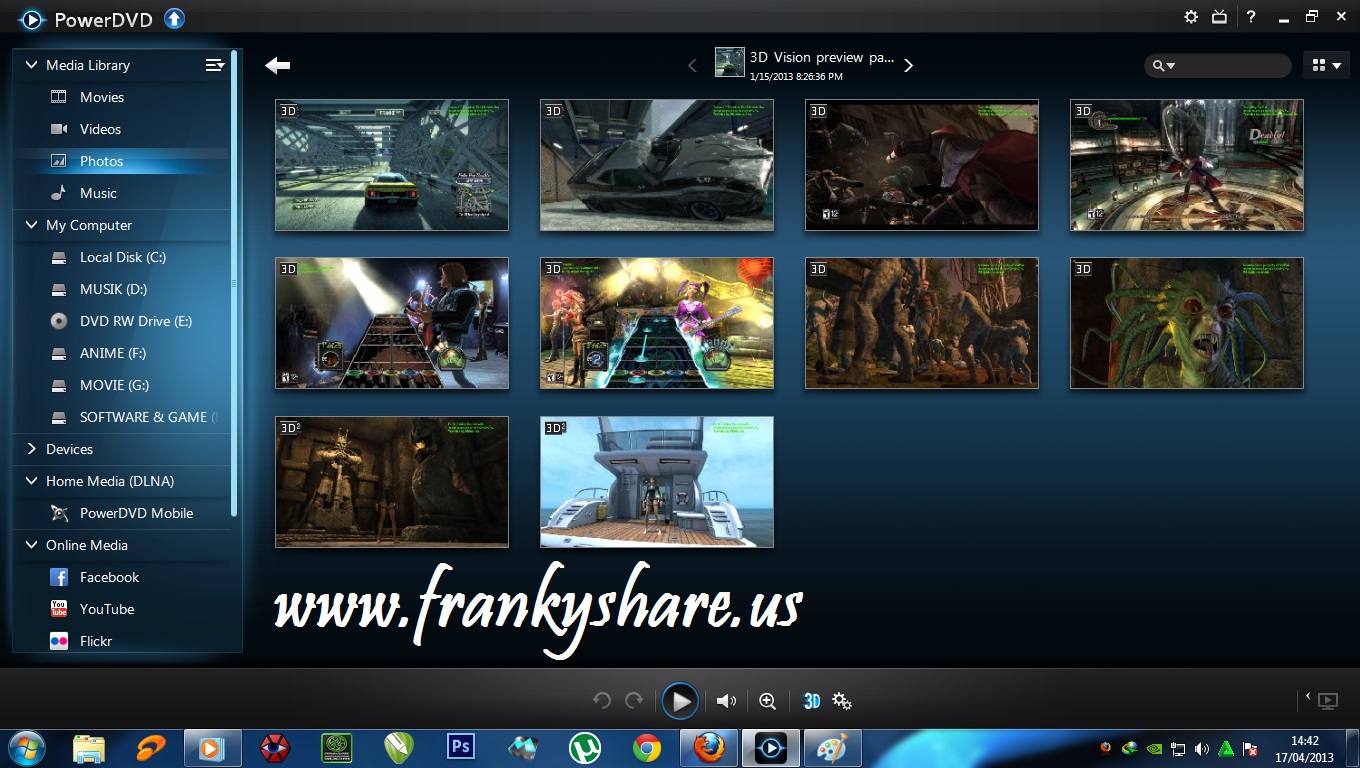Open the search options magnifier dropdown
The image size is (1360, 768).
click(1164, 66)
